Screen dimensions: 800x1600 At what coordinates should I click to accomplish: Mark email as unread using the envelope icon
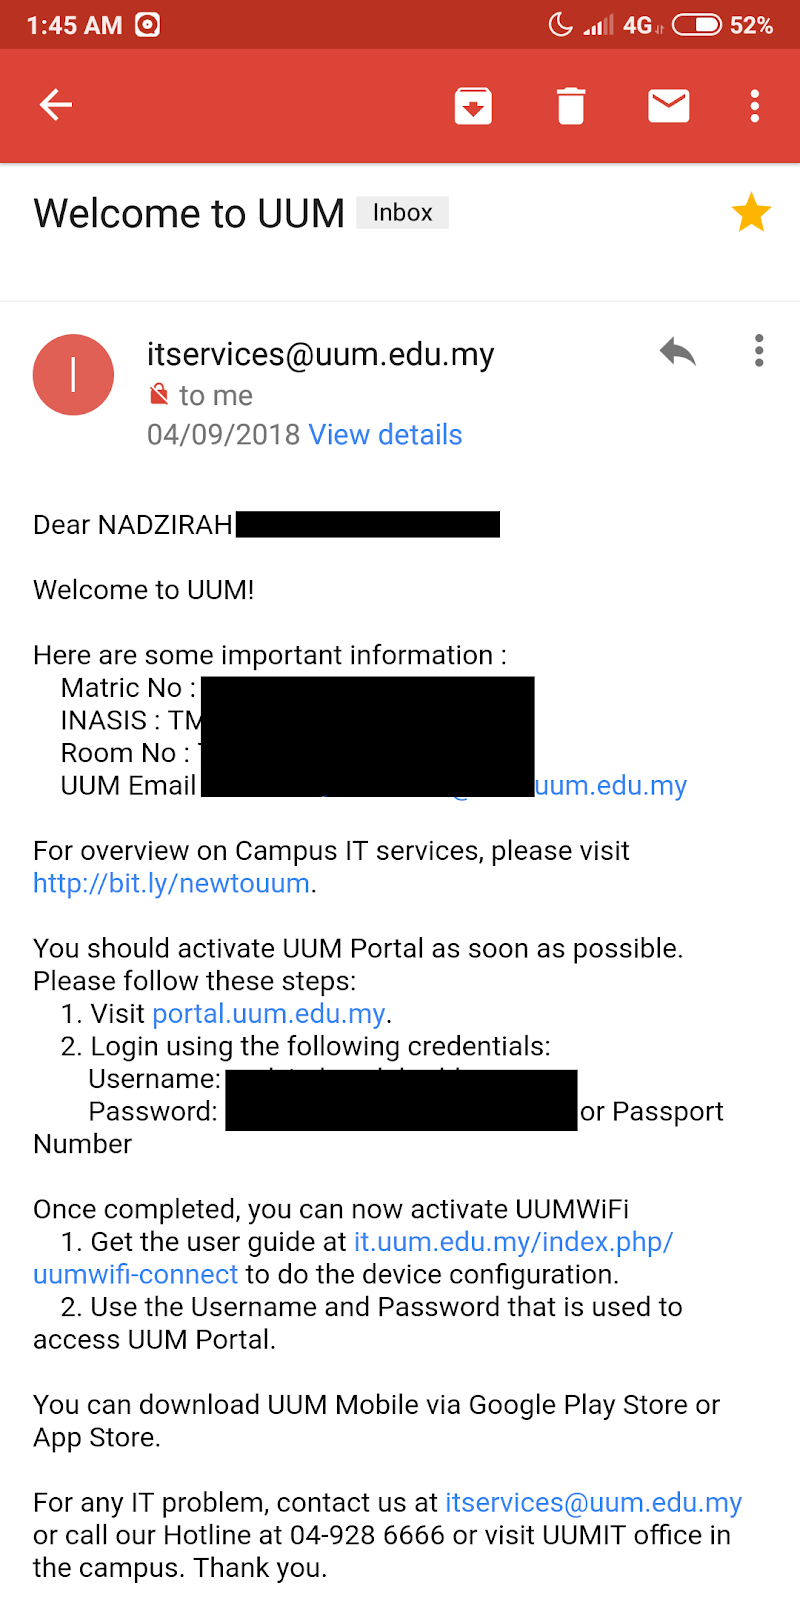tap(668, 105)
